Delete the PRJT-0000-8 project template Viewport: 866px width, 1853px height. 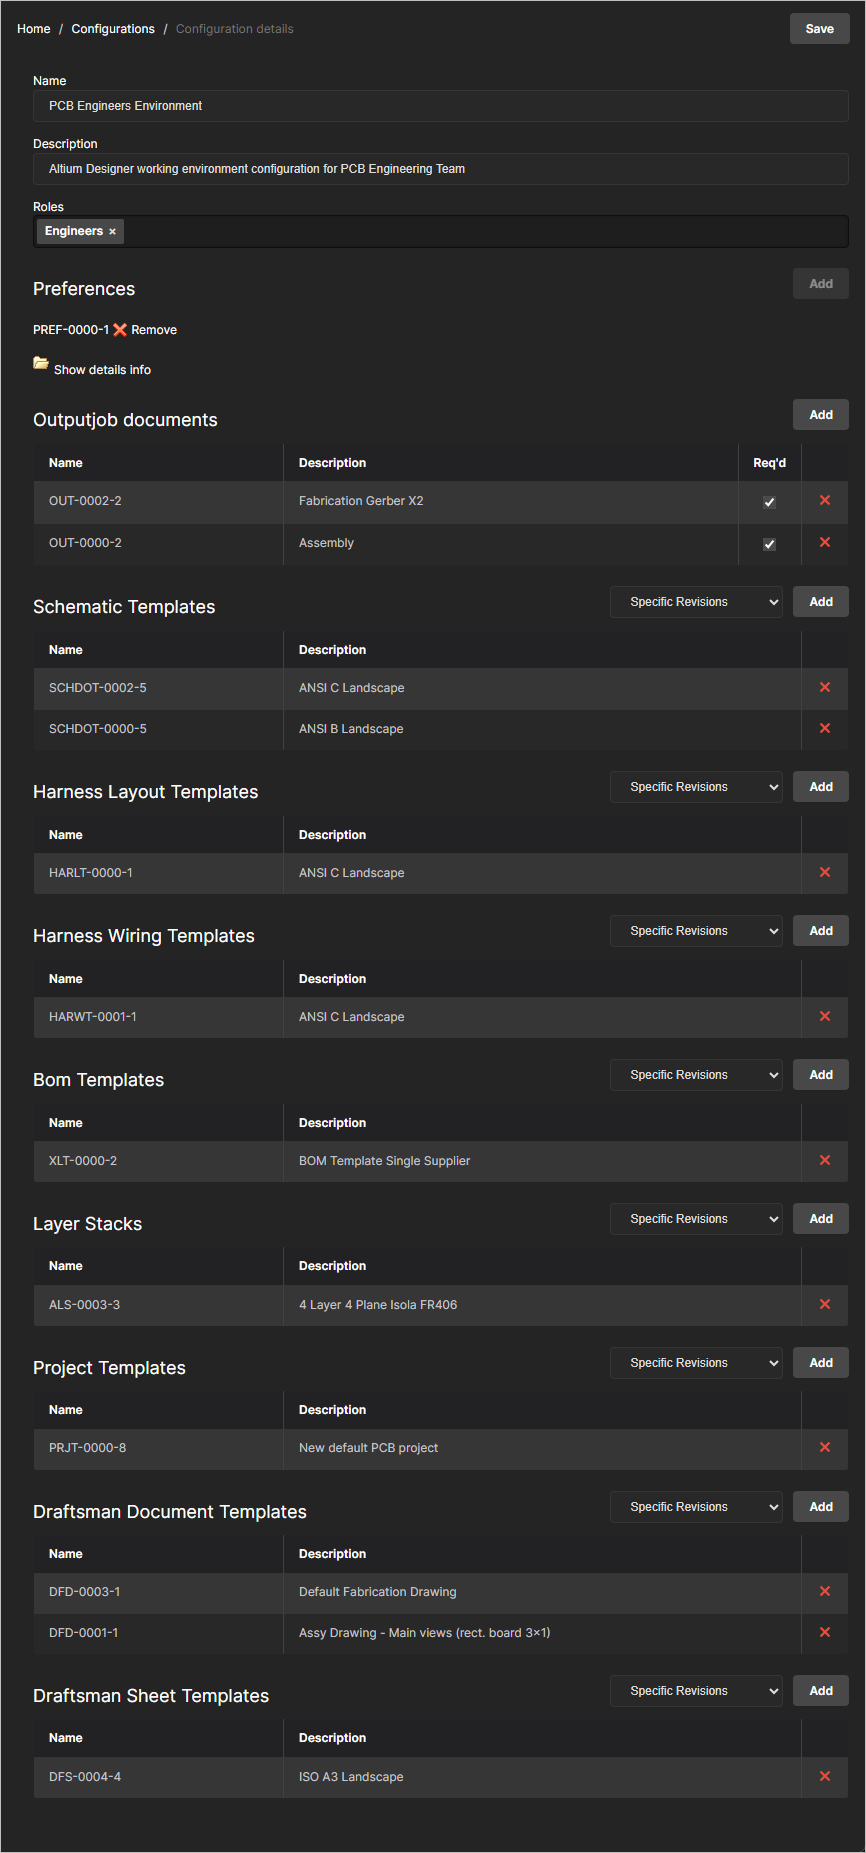click(825, 1447)
